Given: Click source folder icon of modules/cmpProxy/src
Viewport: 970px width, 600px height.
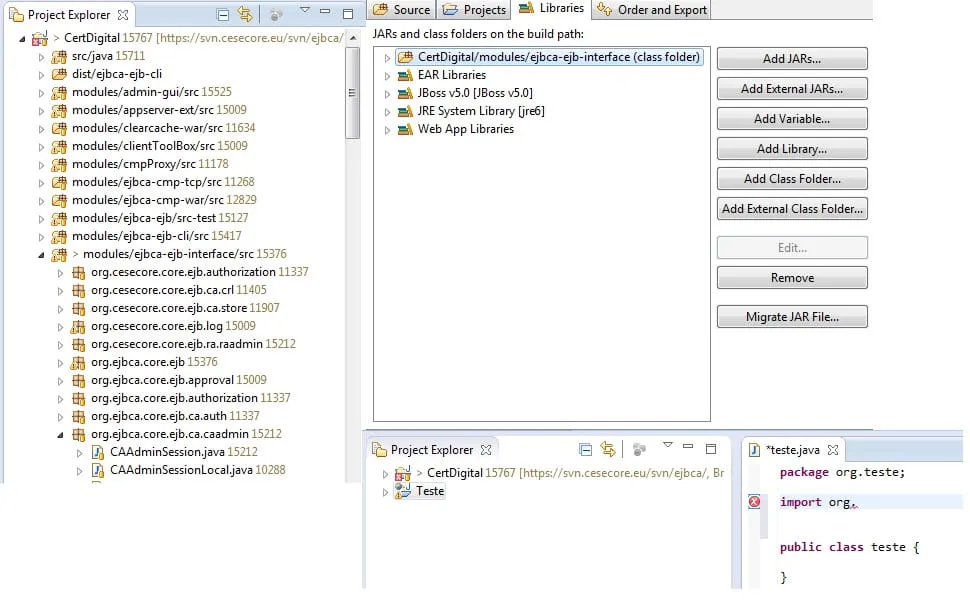Looking at the screenshot, I should (59, 165).
